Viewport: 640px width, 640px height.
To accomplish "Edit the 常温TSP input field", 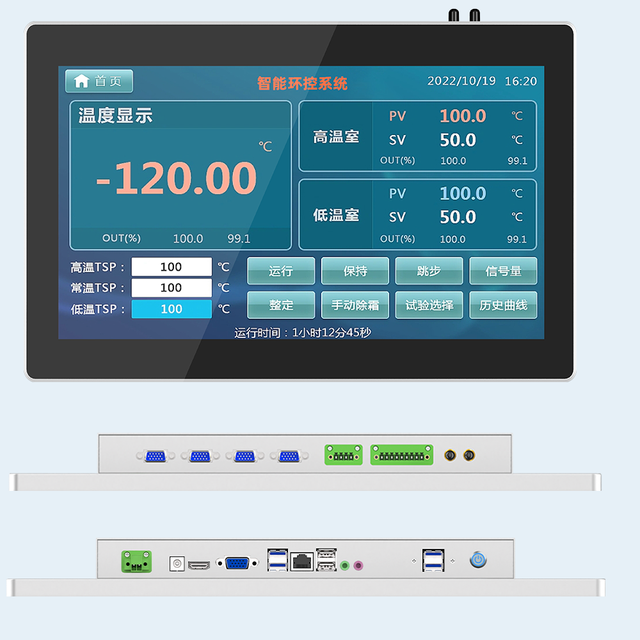I will (171, 288).
